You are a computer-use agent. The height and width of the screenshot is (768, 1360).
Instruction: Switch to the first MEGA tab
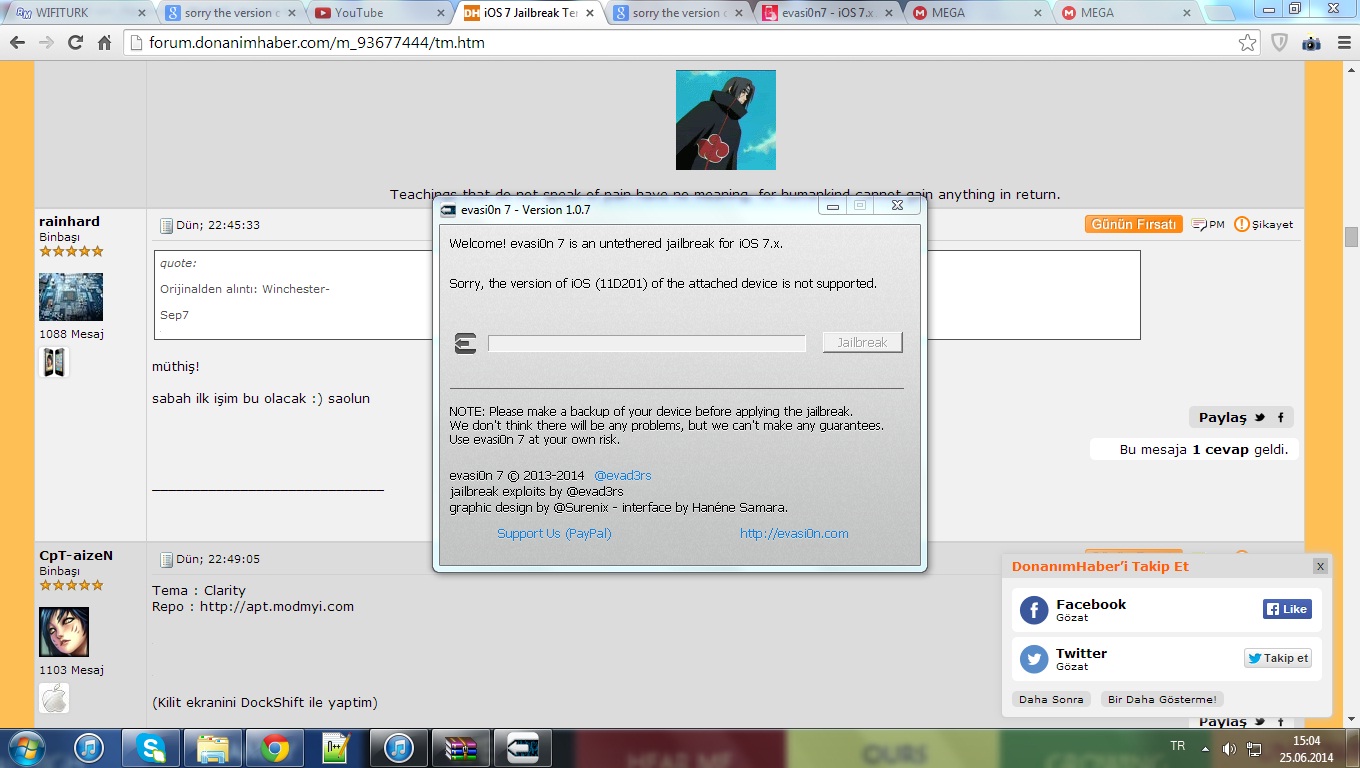pos(975,13)
